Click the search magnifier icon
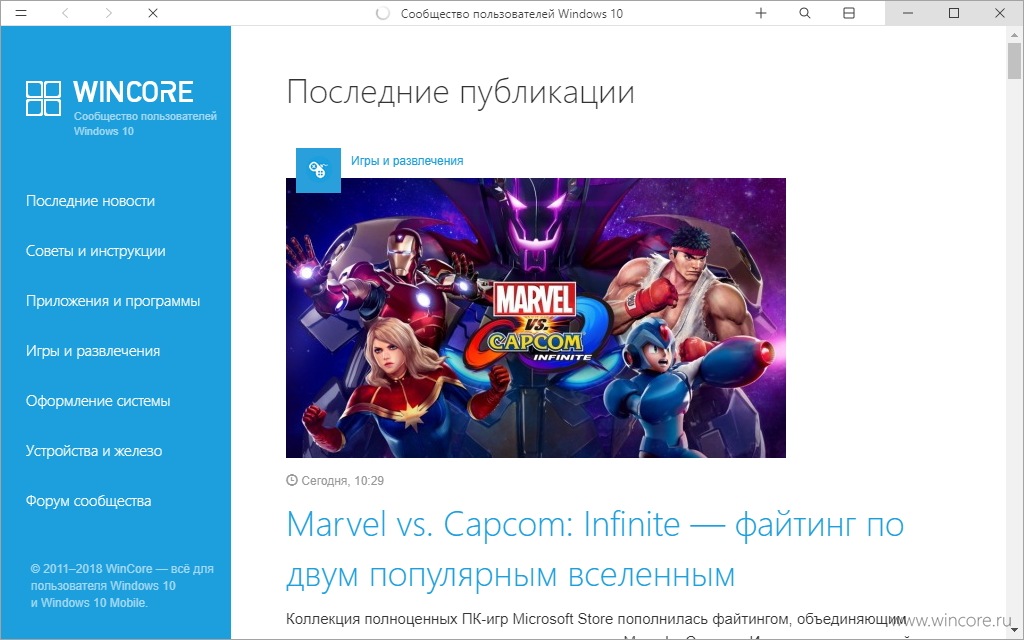 [x=805, y=13]
